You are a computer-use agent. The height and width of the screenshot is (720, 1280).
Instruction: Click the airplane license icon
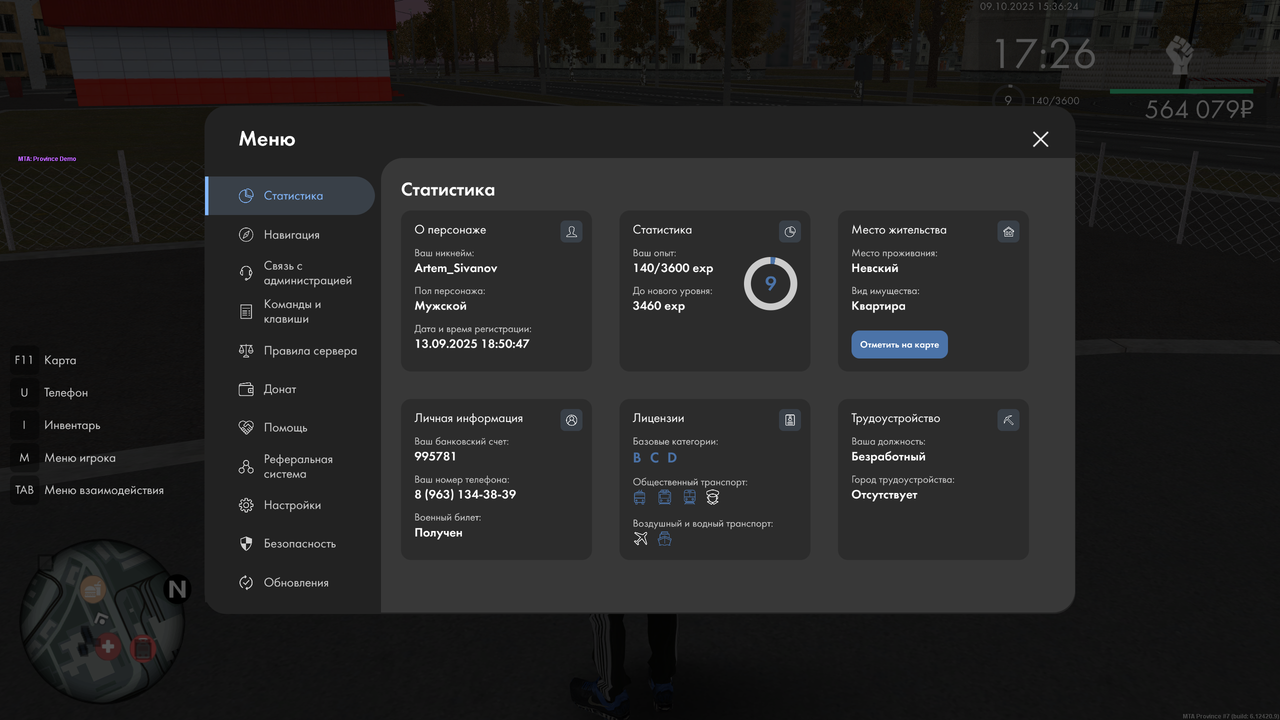pyautogui.click(x=641, y=539)
